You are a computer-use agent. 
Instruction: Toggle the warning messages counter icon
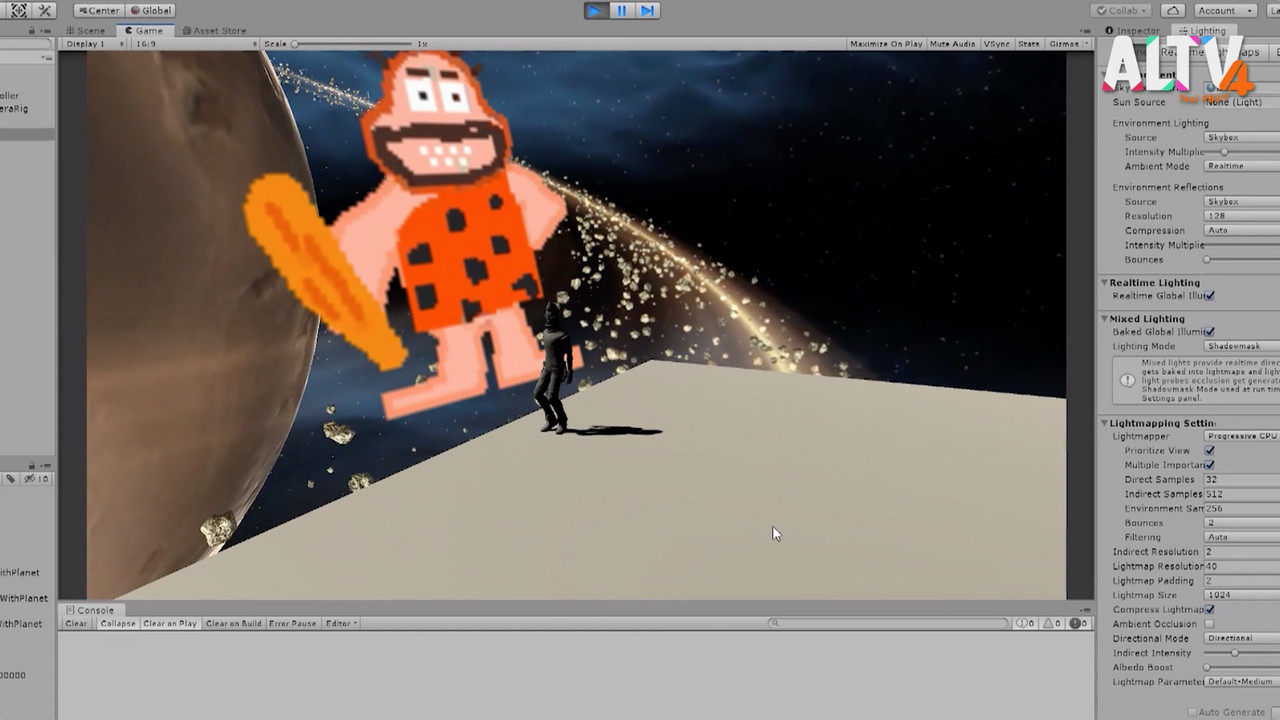[1052, 623]
